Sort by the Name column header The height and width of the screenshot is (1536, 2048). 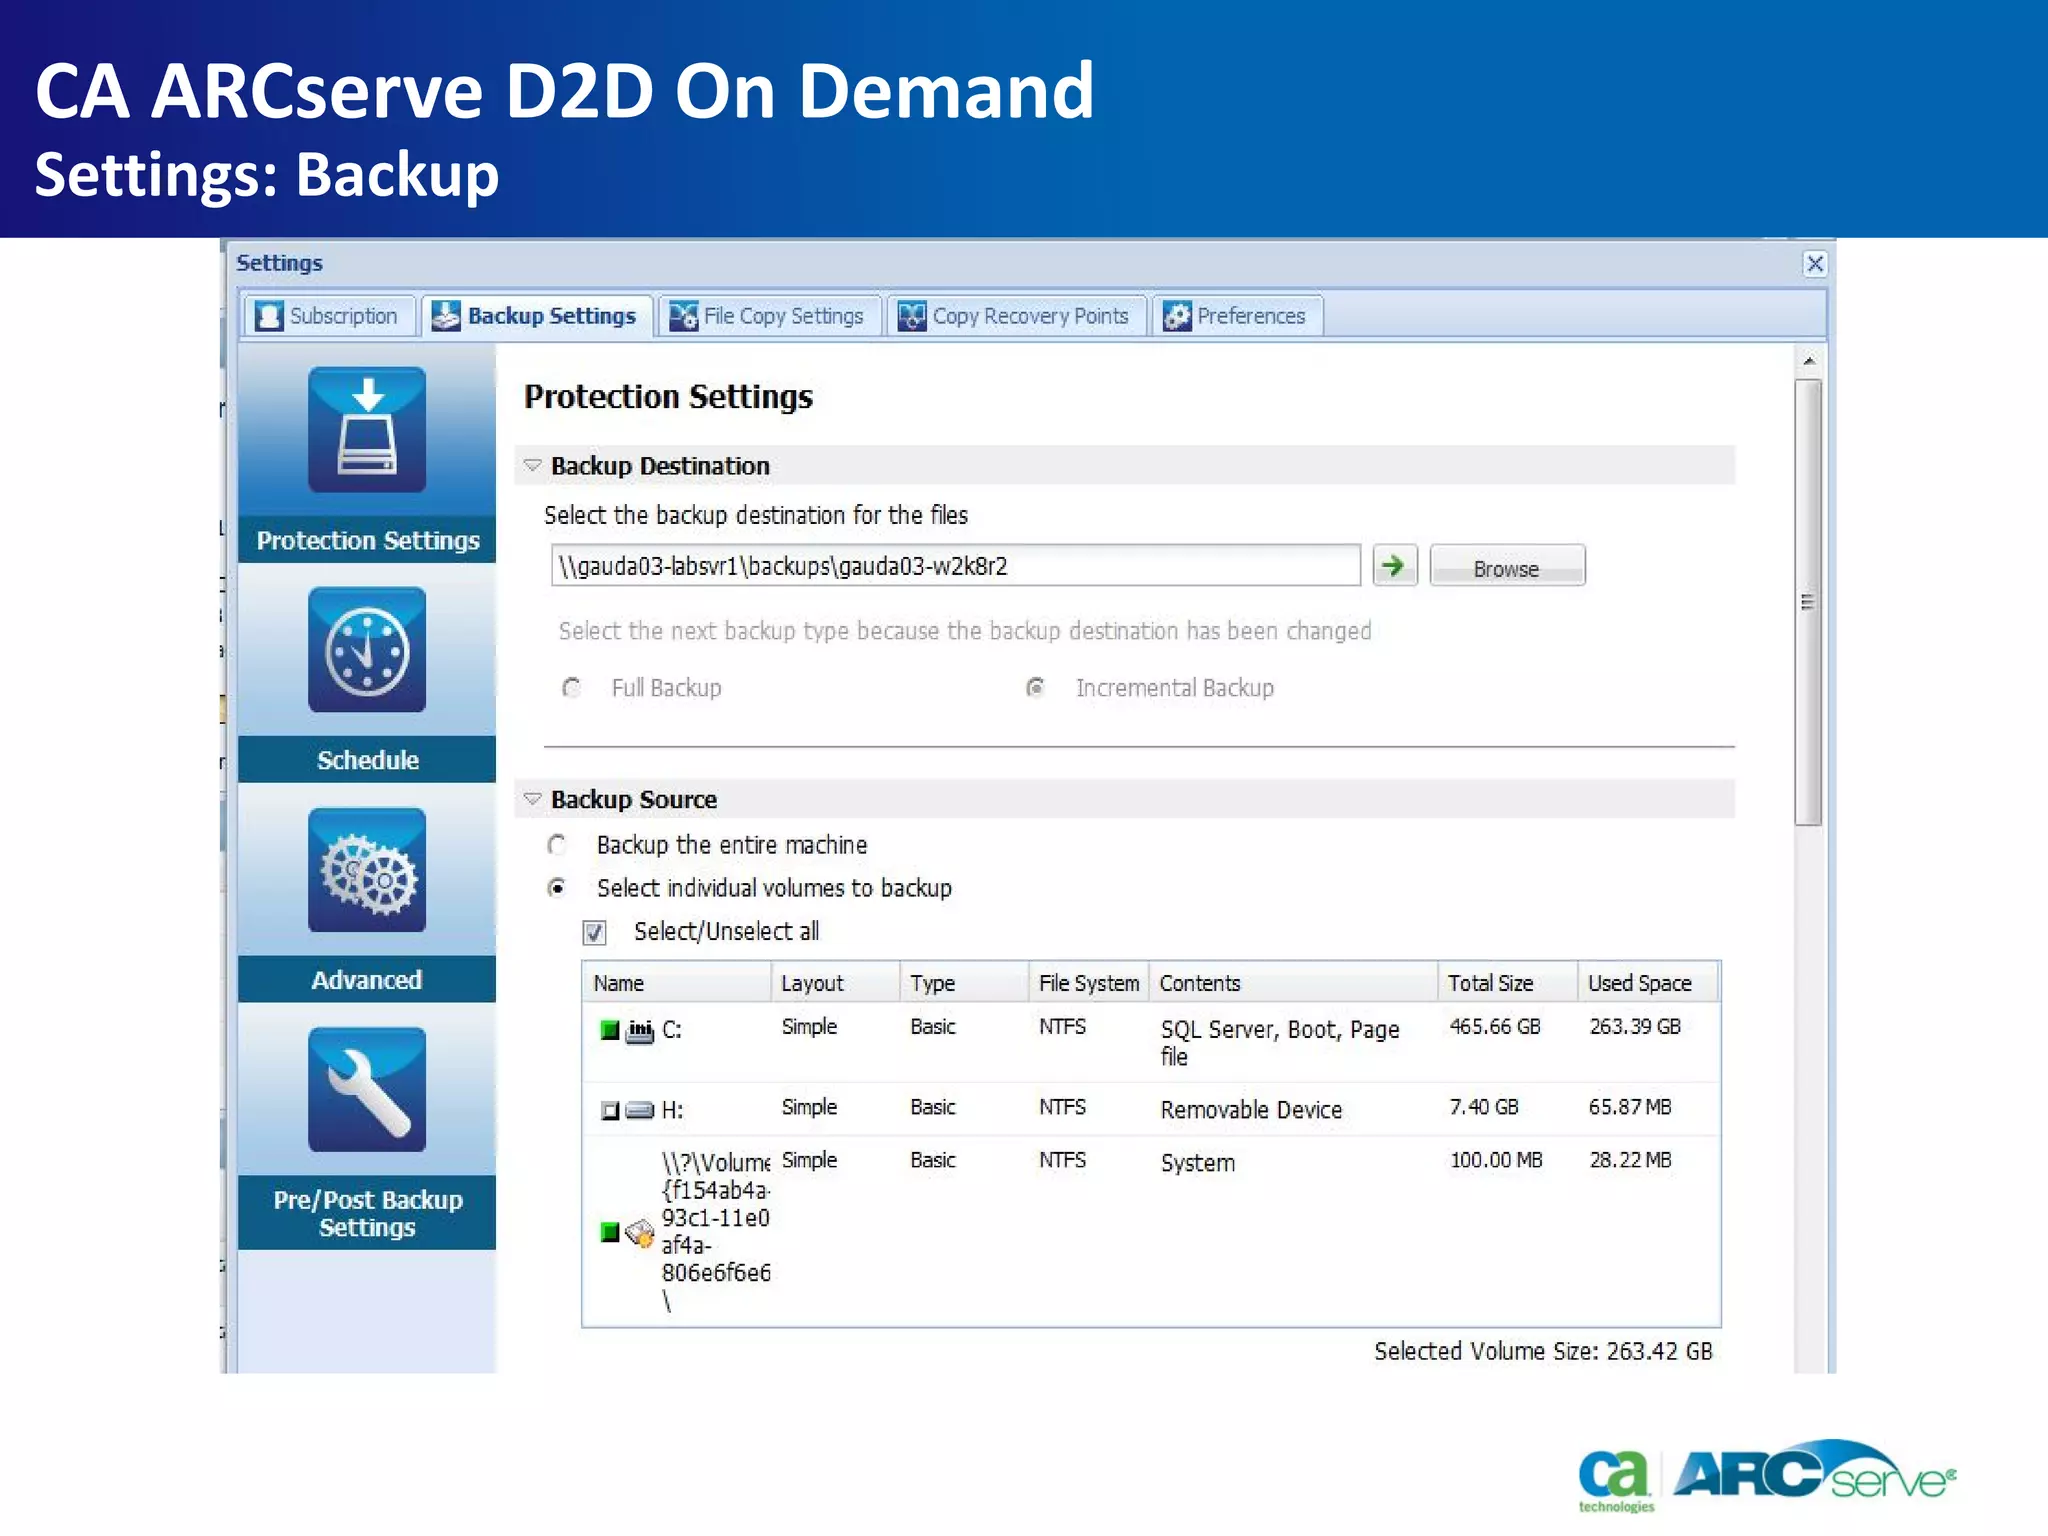pos(677,983)
